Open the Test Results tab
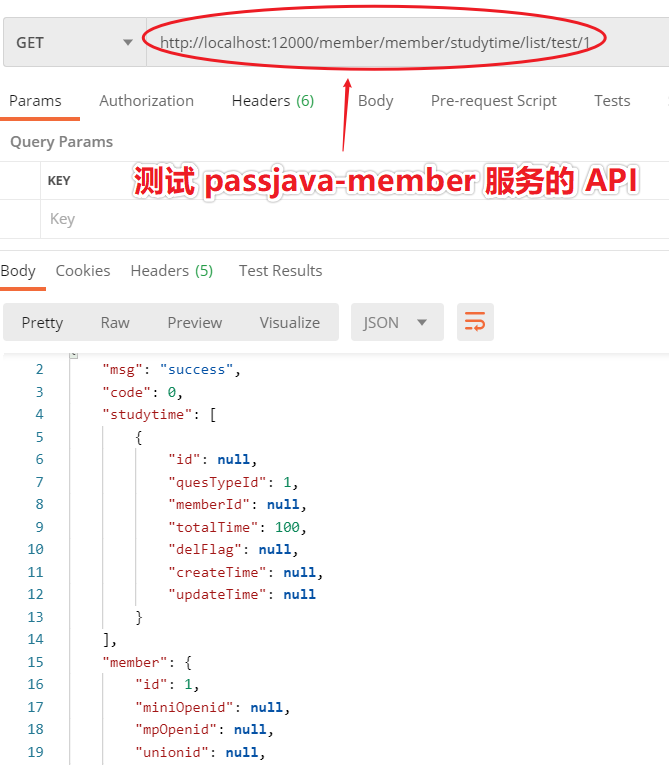 coord(280,271)
